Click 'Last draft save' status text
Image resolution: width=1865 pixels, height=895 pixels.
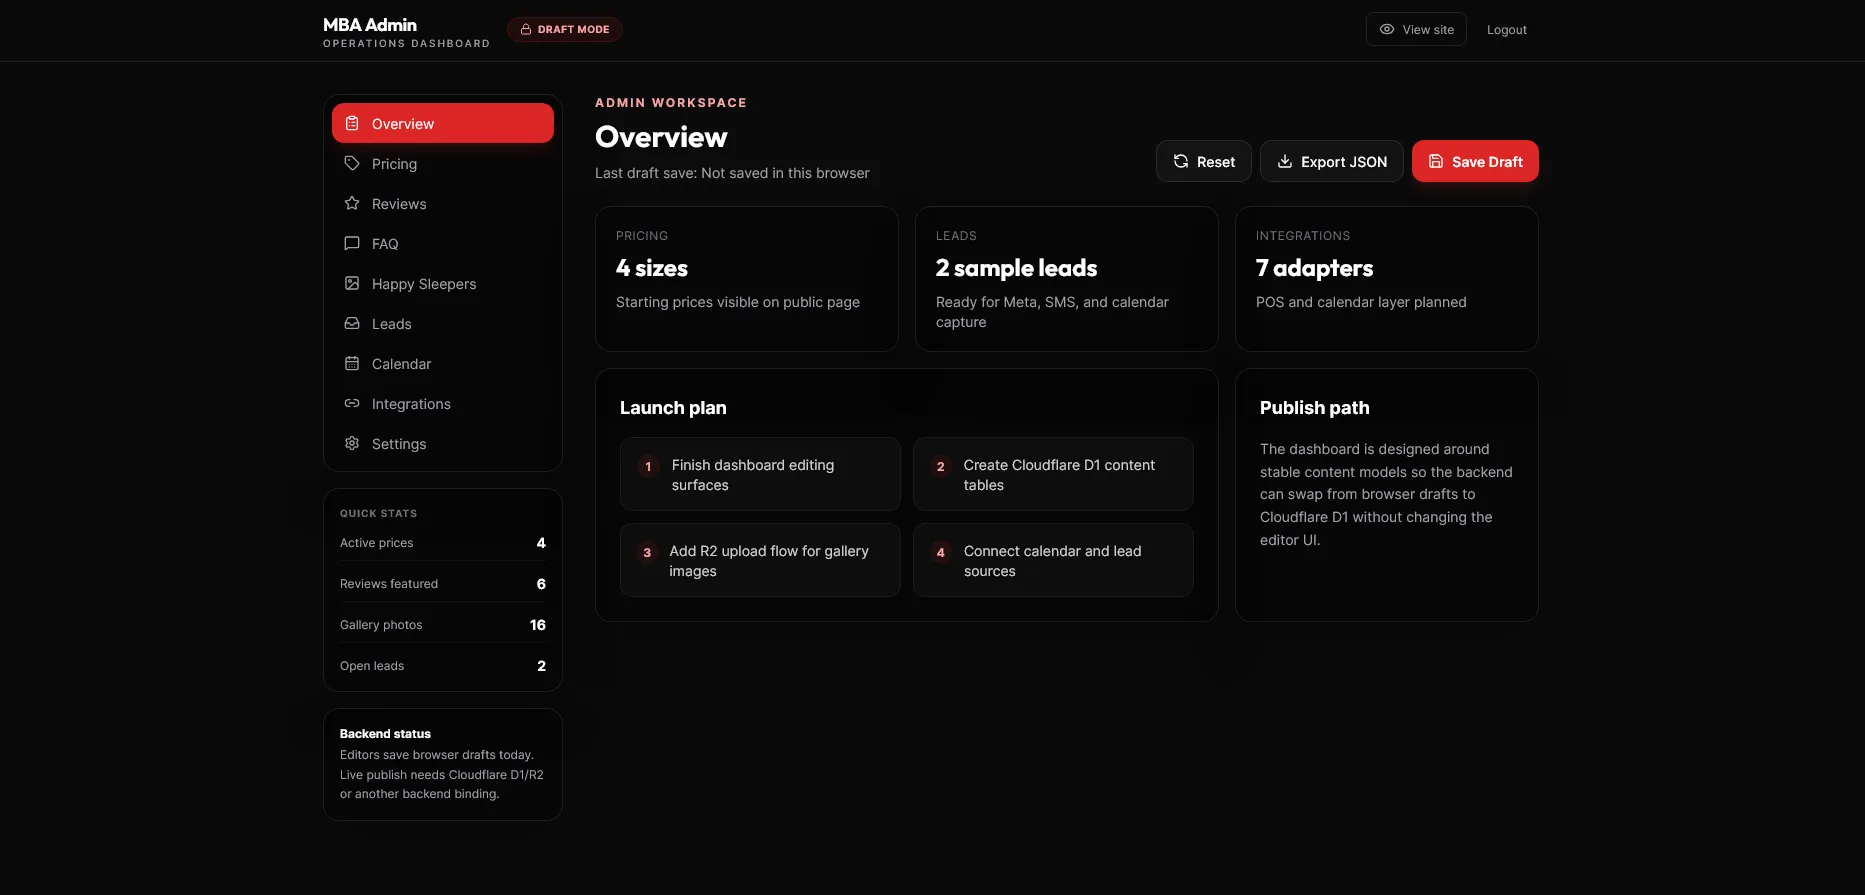[x=732, y=173]
